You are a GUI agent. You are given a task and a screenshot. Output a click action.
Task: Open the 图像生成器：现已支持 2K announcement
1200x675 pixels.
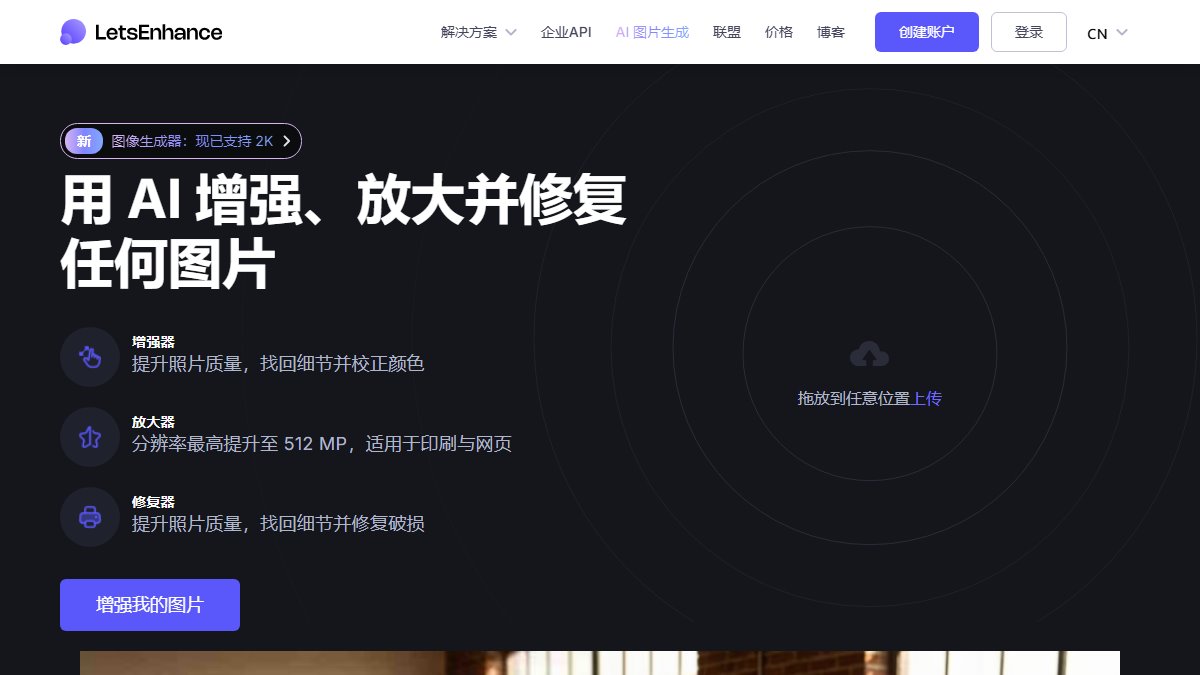coord(181,141)
